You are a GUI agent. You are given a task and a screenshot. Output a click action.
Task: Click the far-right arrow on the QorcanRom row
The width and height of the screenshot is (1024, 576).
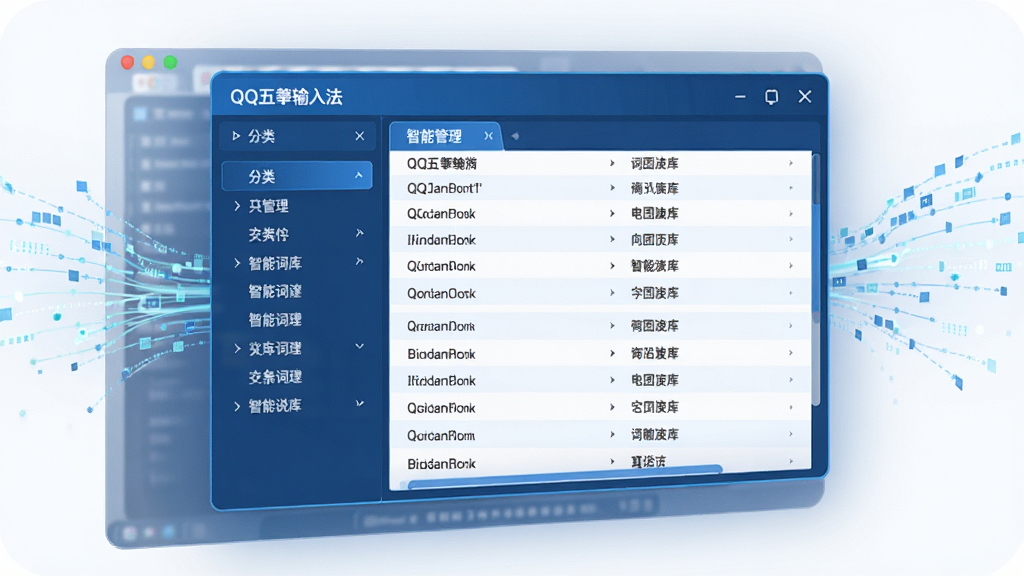click(791, 435)
